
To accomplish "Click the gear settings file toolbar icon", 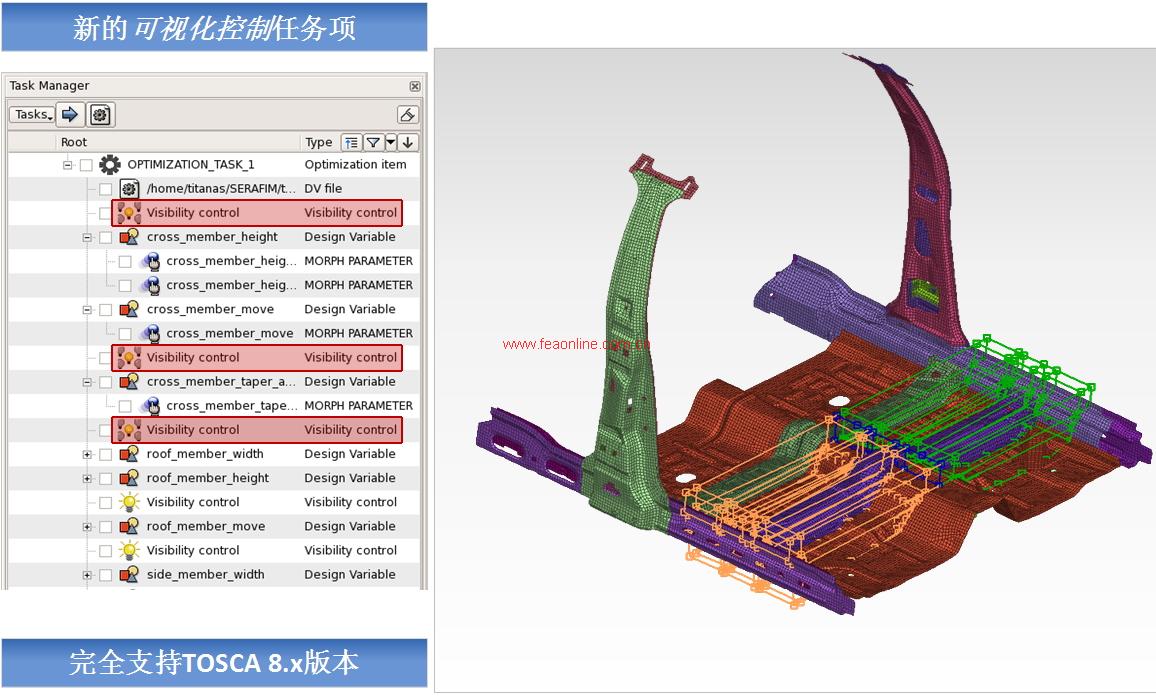I will (x=100, y=115).
